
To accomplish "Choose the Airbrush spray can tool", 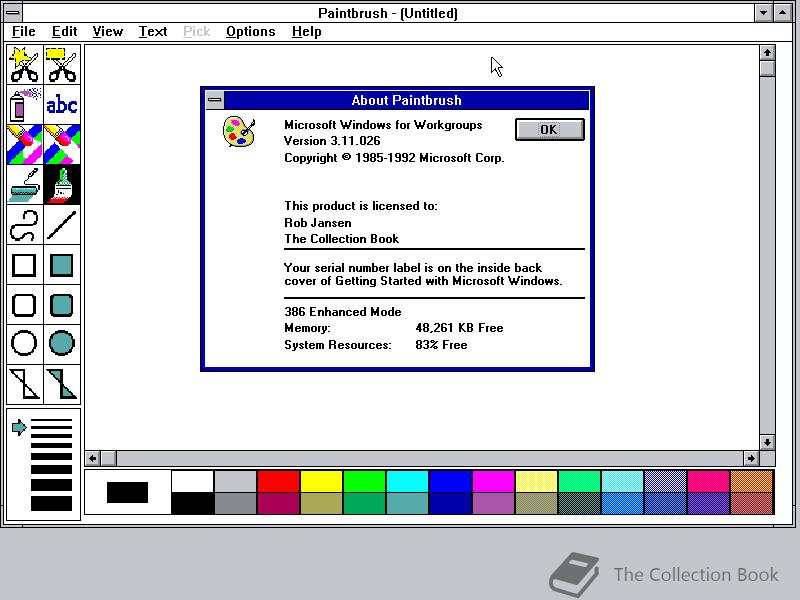I will click(x=24, y=105).
